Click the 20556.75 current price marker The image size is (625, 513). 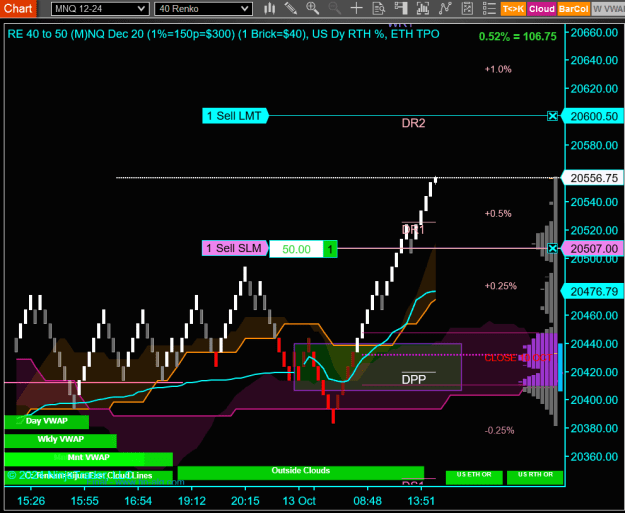[593, 178]
